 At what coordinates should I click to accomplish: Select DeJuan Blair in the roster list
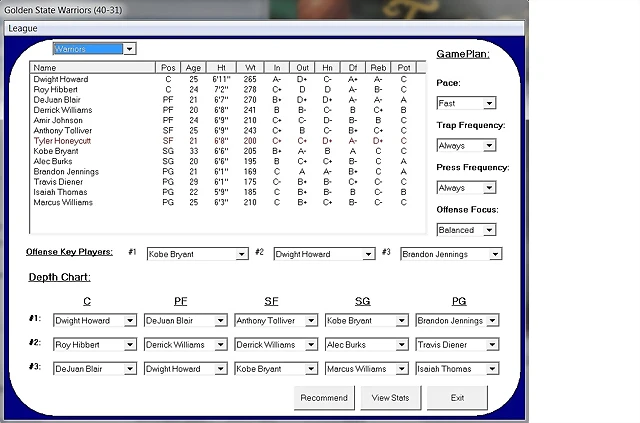pos(228,100)
